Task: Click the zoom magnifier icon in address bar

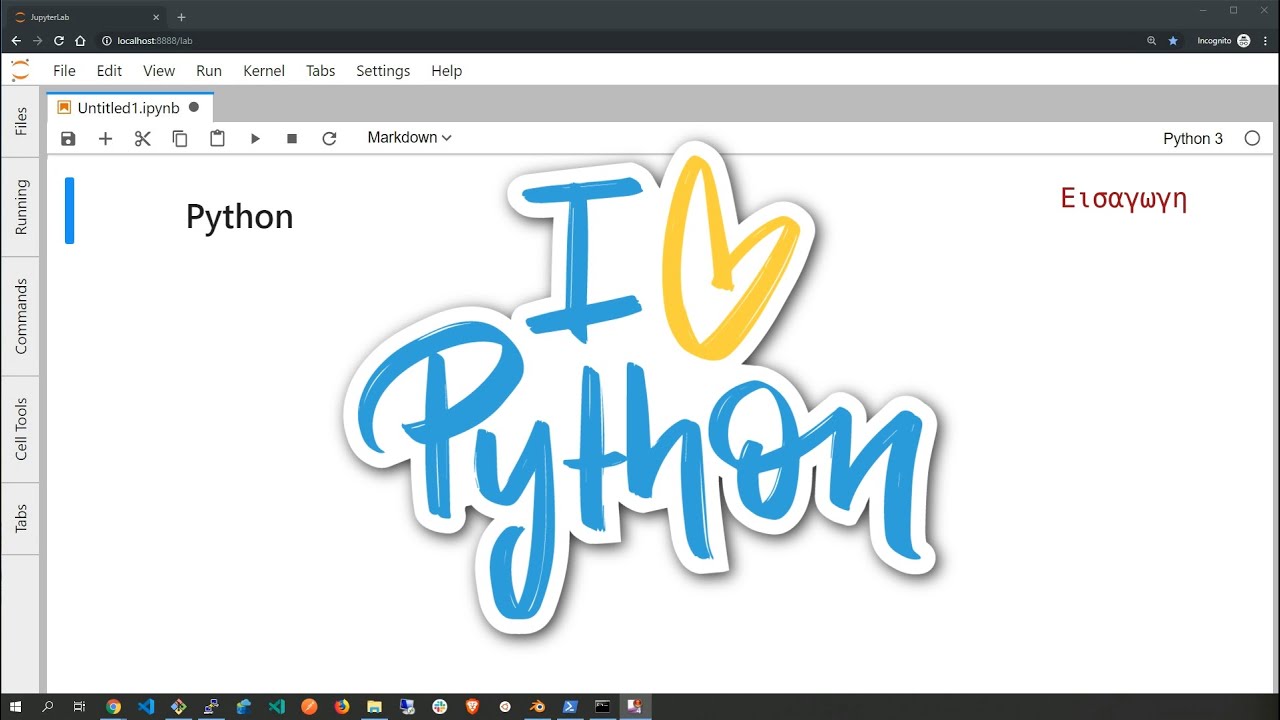Action: (x=1152, y=41)
